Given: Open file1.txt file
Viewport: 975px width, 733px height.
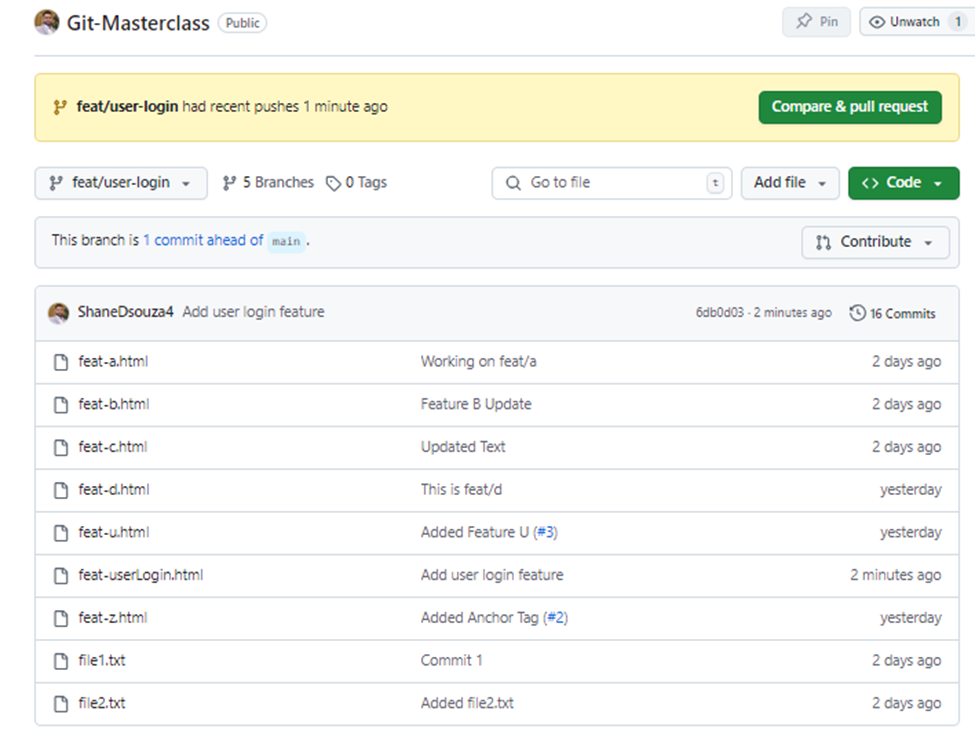Looking at the screenshot, I should pos(102,660).
